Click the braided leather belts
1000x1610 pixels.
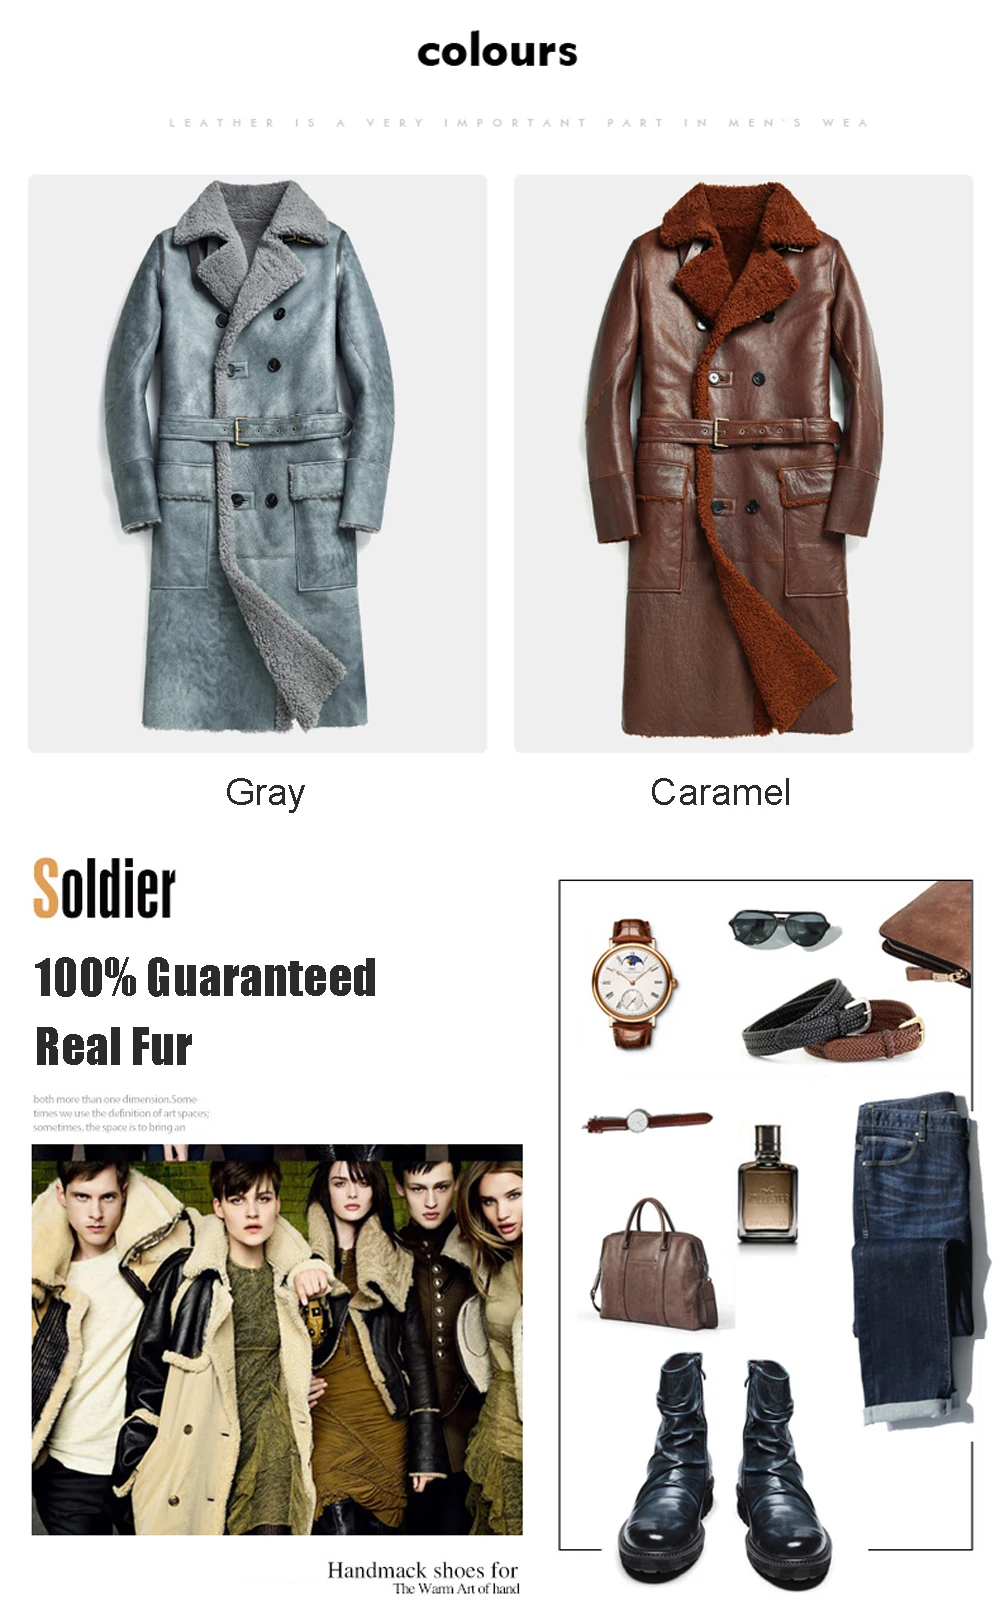coord(833,1020)
